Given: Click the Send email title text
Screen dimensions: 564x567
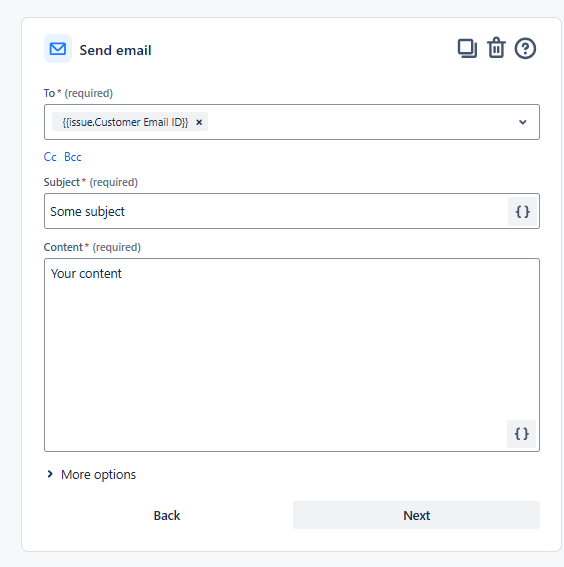Looking at the screenshot, I should tap(115, 50).
